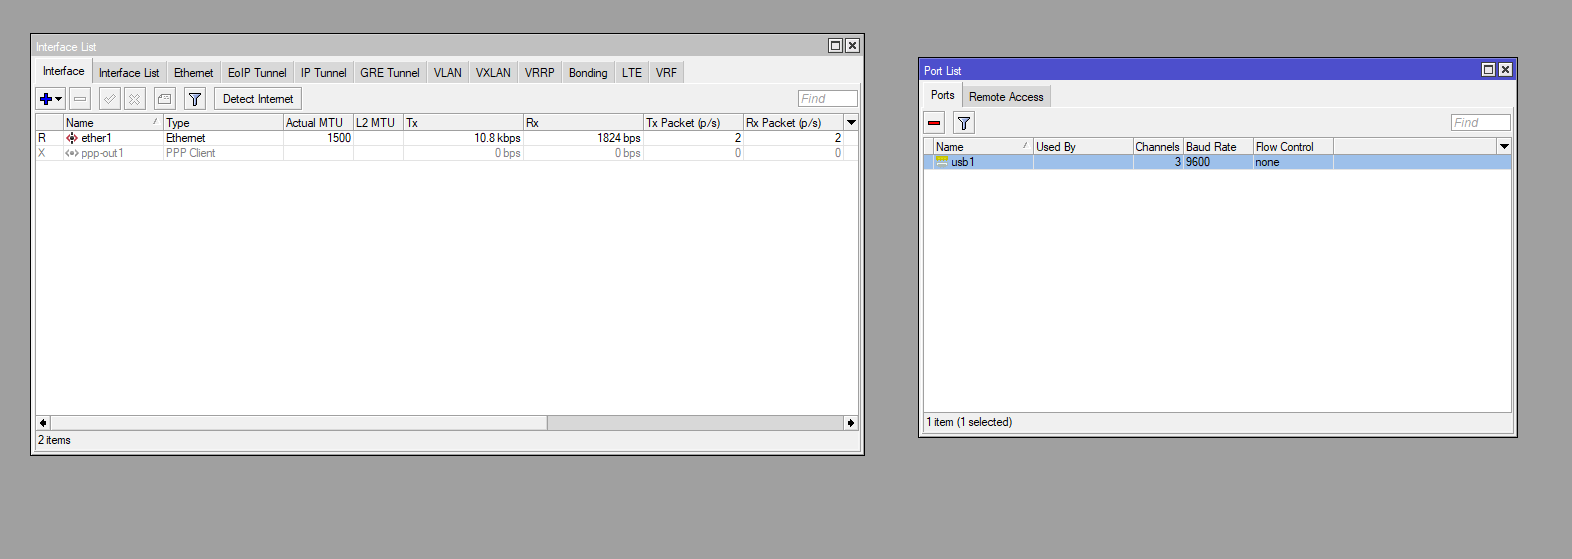Sort by Name column in Port List

pos(983,146)
